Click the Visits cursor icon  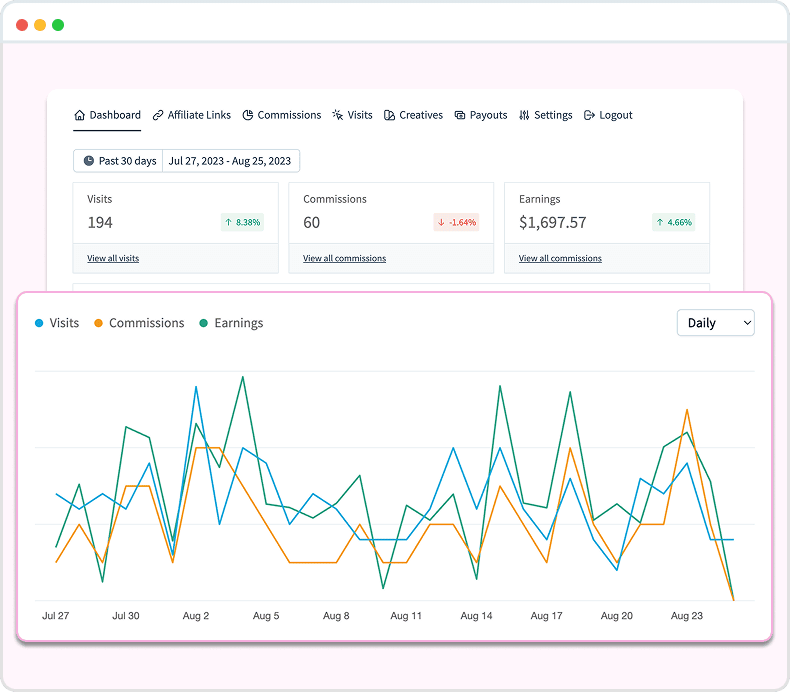338,115
